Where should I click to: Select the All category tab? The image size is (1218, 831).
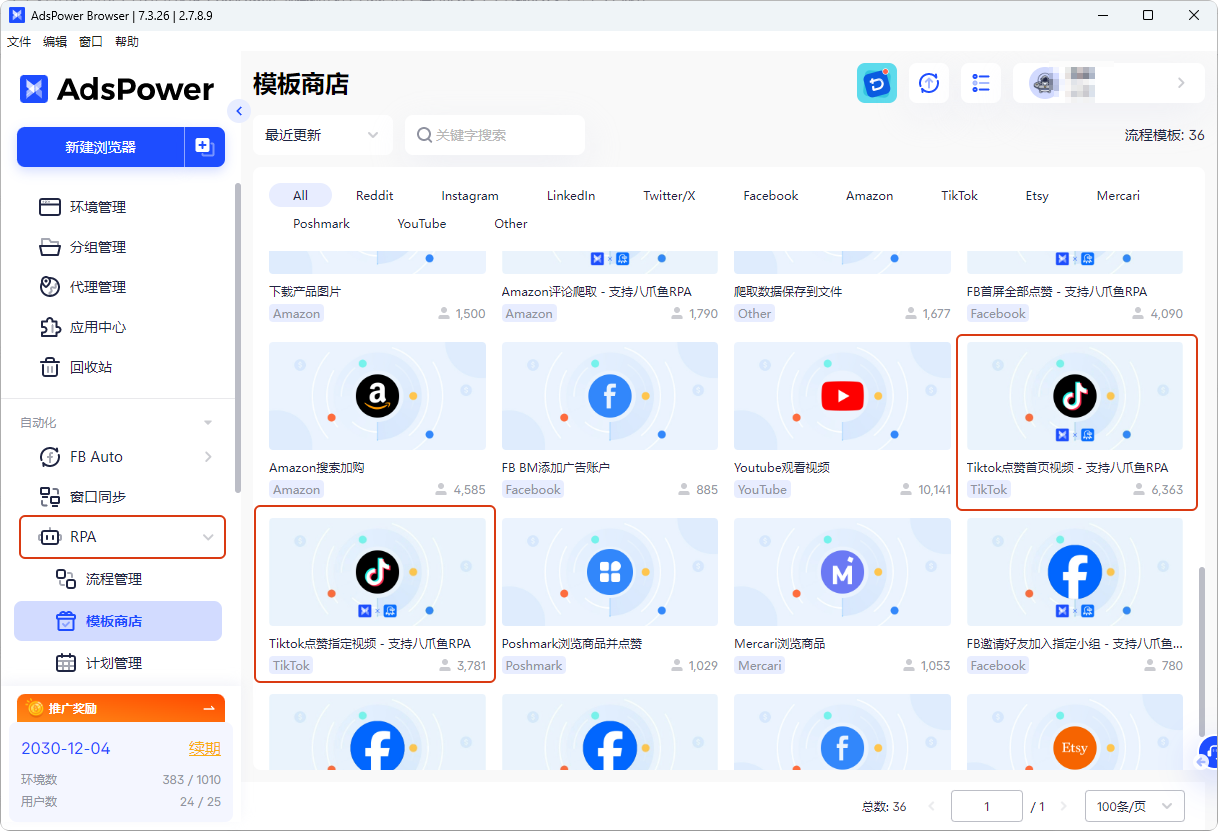tap(300, 195)
